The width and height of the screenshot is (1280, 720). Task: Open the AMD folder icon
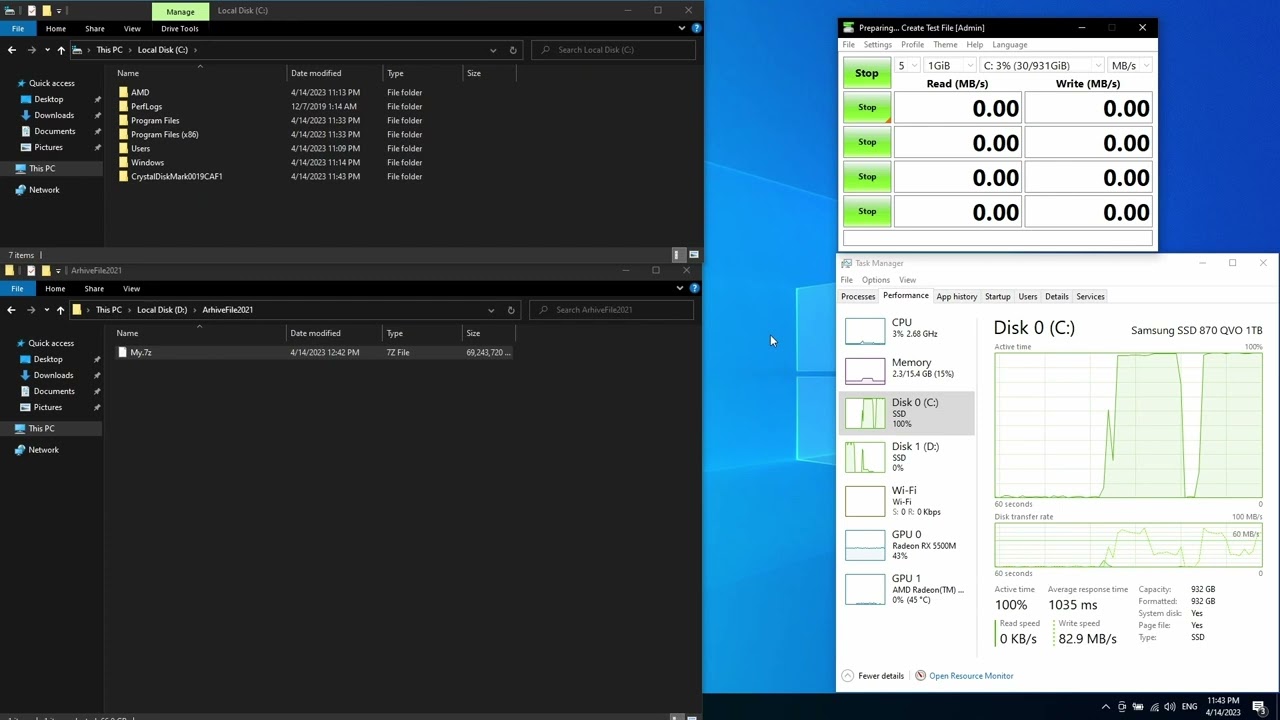[x=123, y=92]
